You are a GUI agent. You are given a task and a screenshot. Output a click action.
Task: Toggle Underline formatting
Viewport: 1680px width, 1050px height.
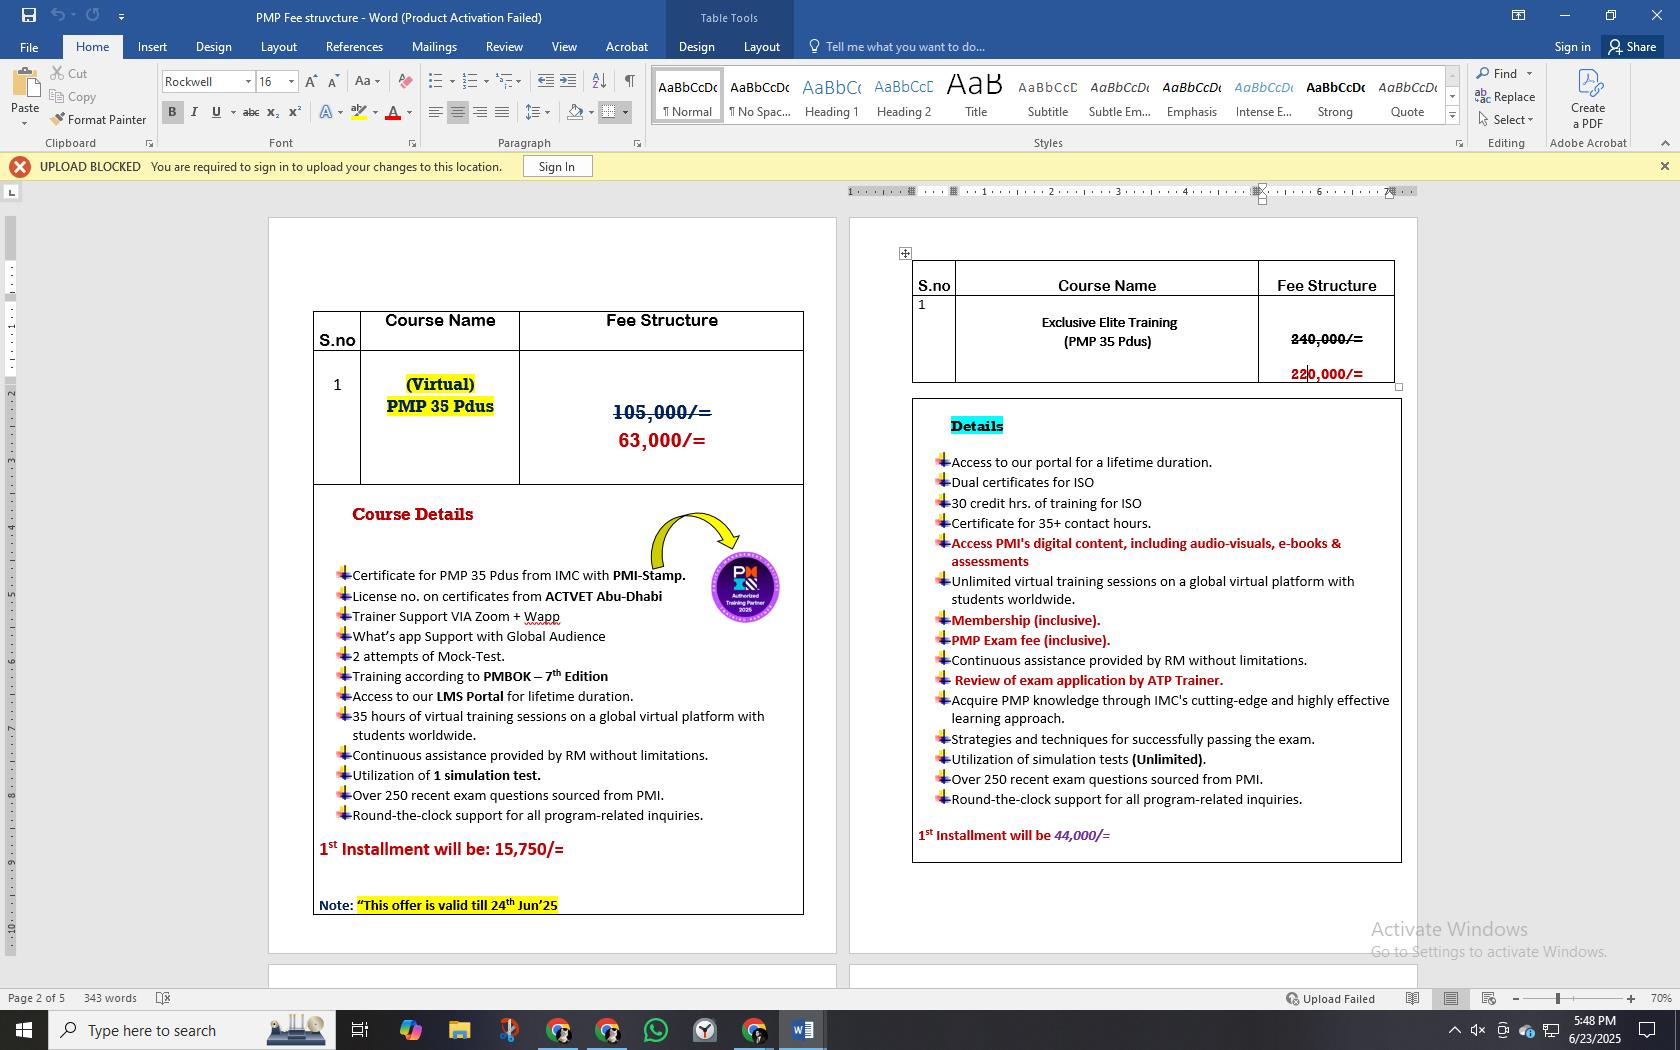pos(216,112)
